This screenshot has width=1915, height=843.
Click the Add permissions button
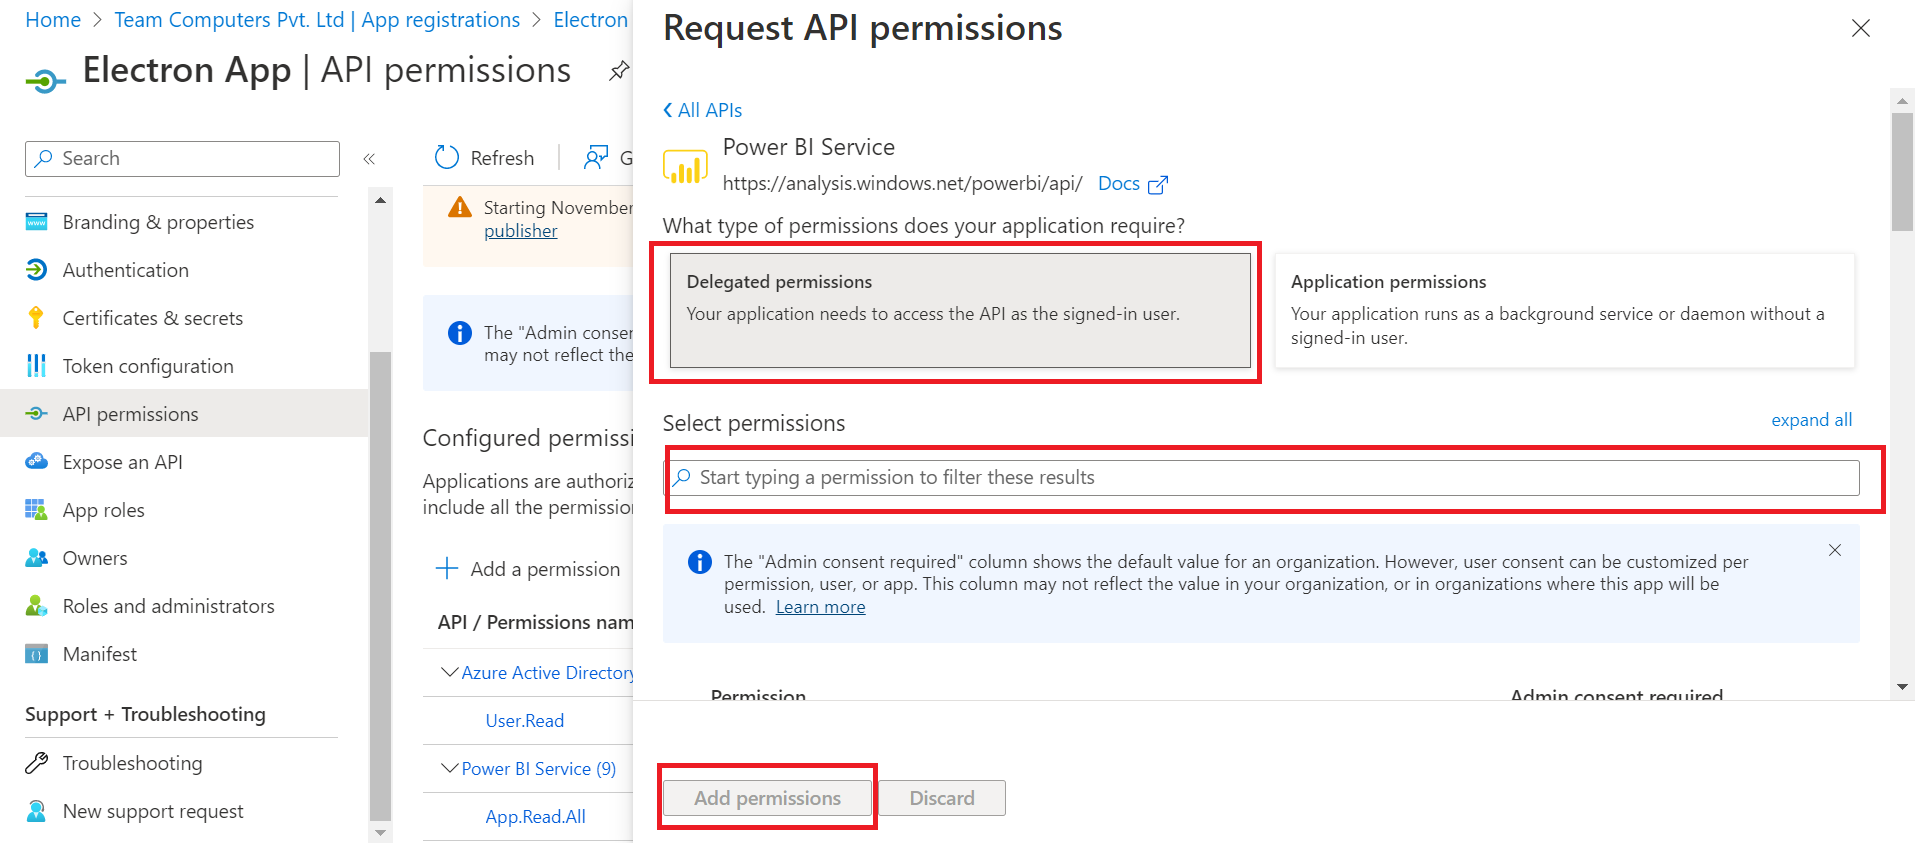pos(767,798)
